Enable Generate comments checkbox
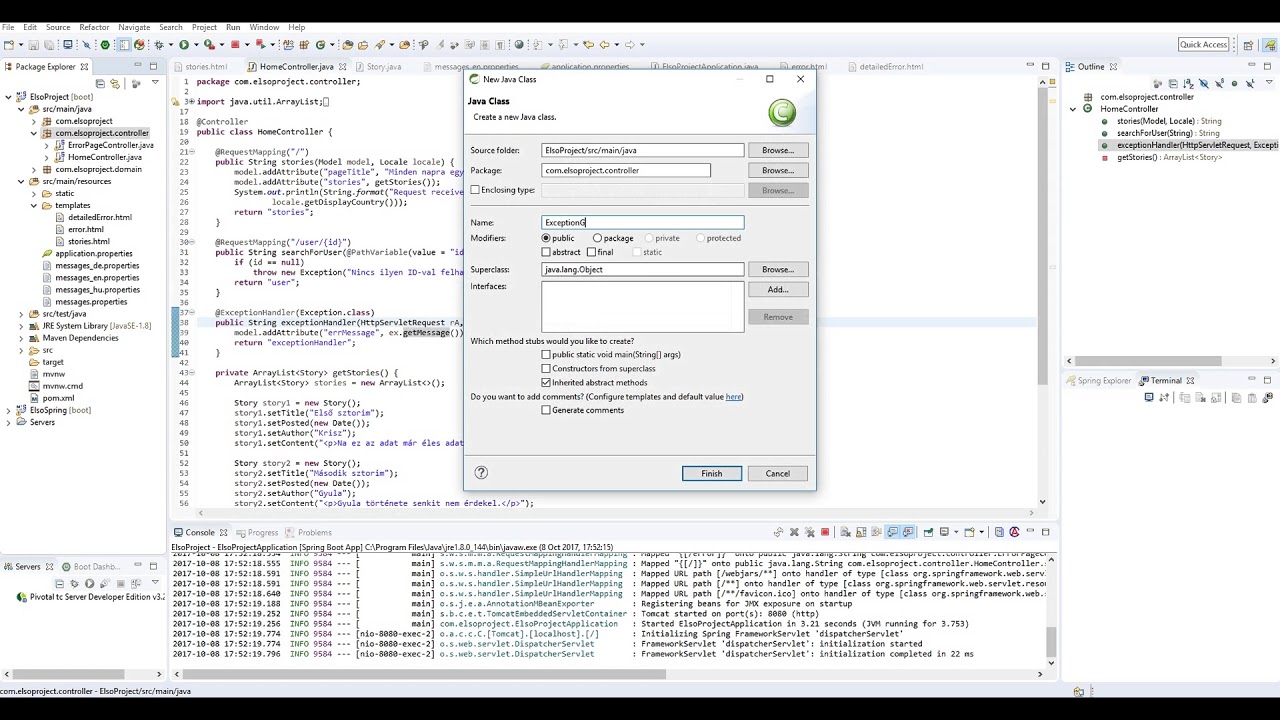Screen dimensions: 1280x720 (x=546, y=411)
